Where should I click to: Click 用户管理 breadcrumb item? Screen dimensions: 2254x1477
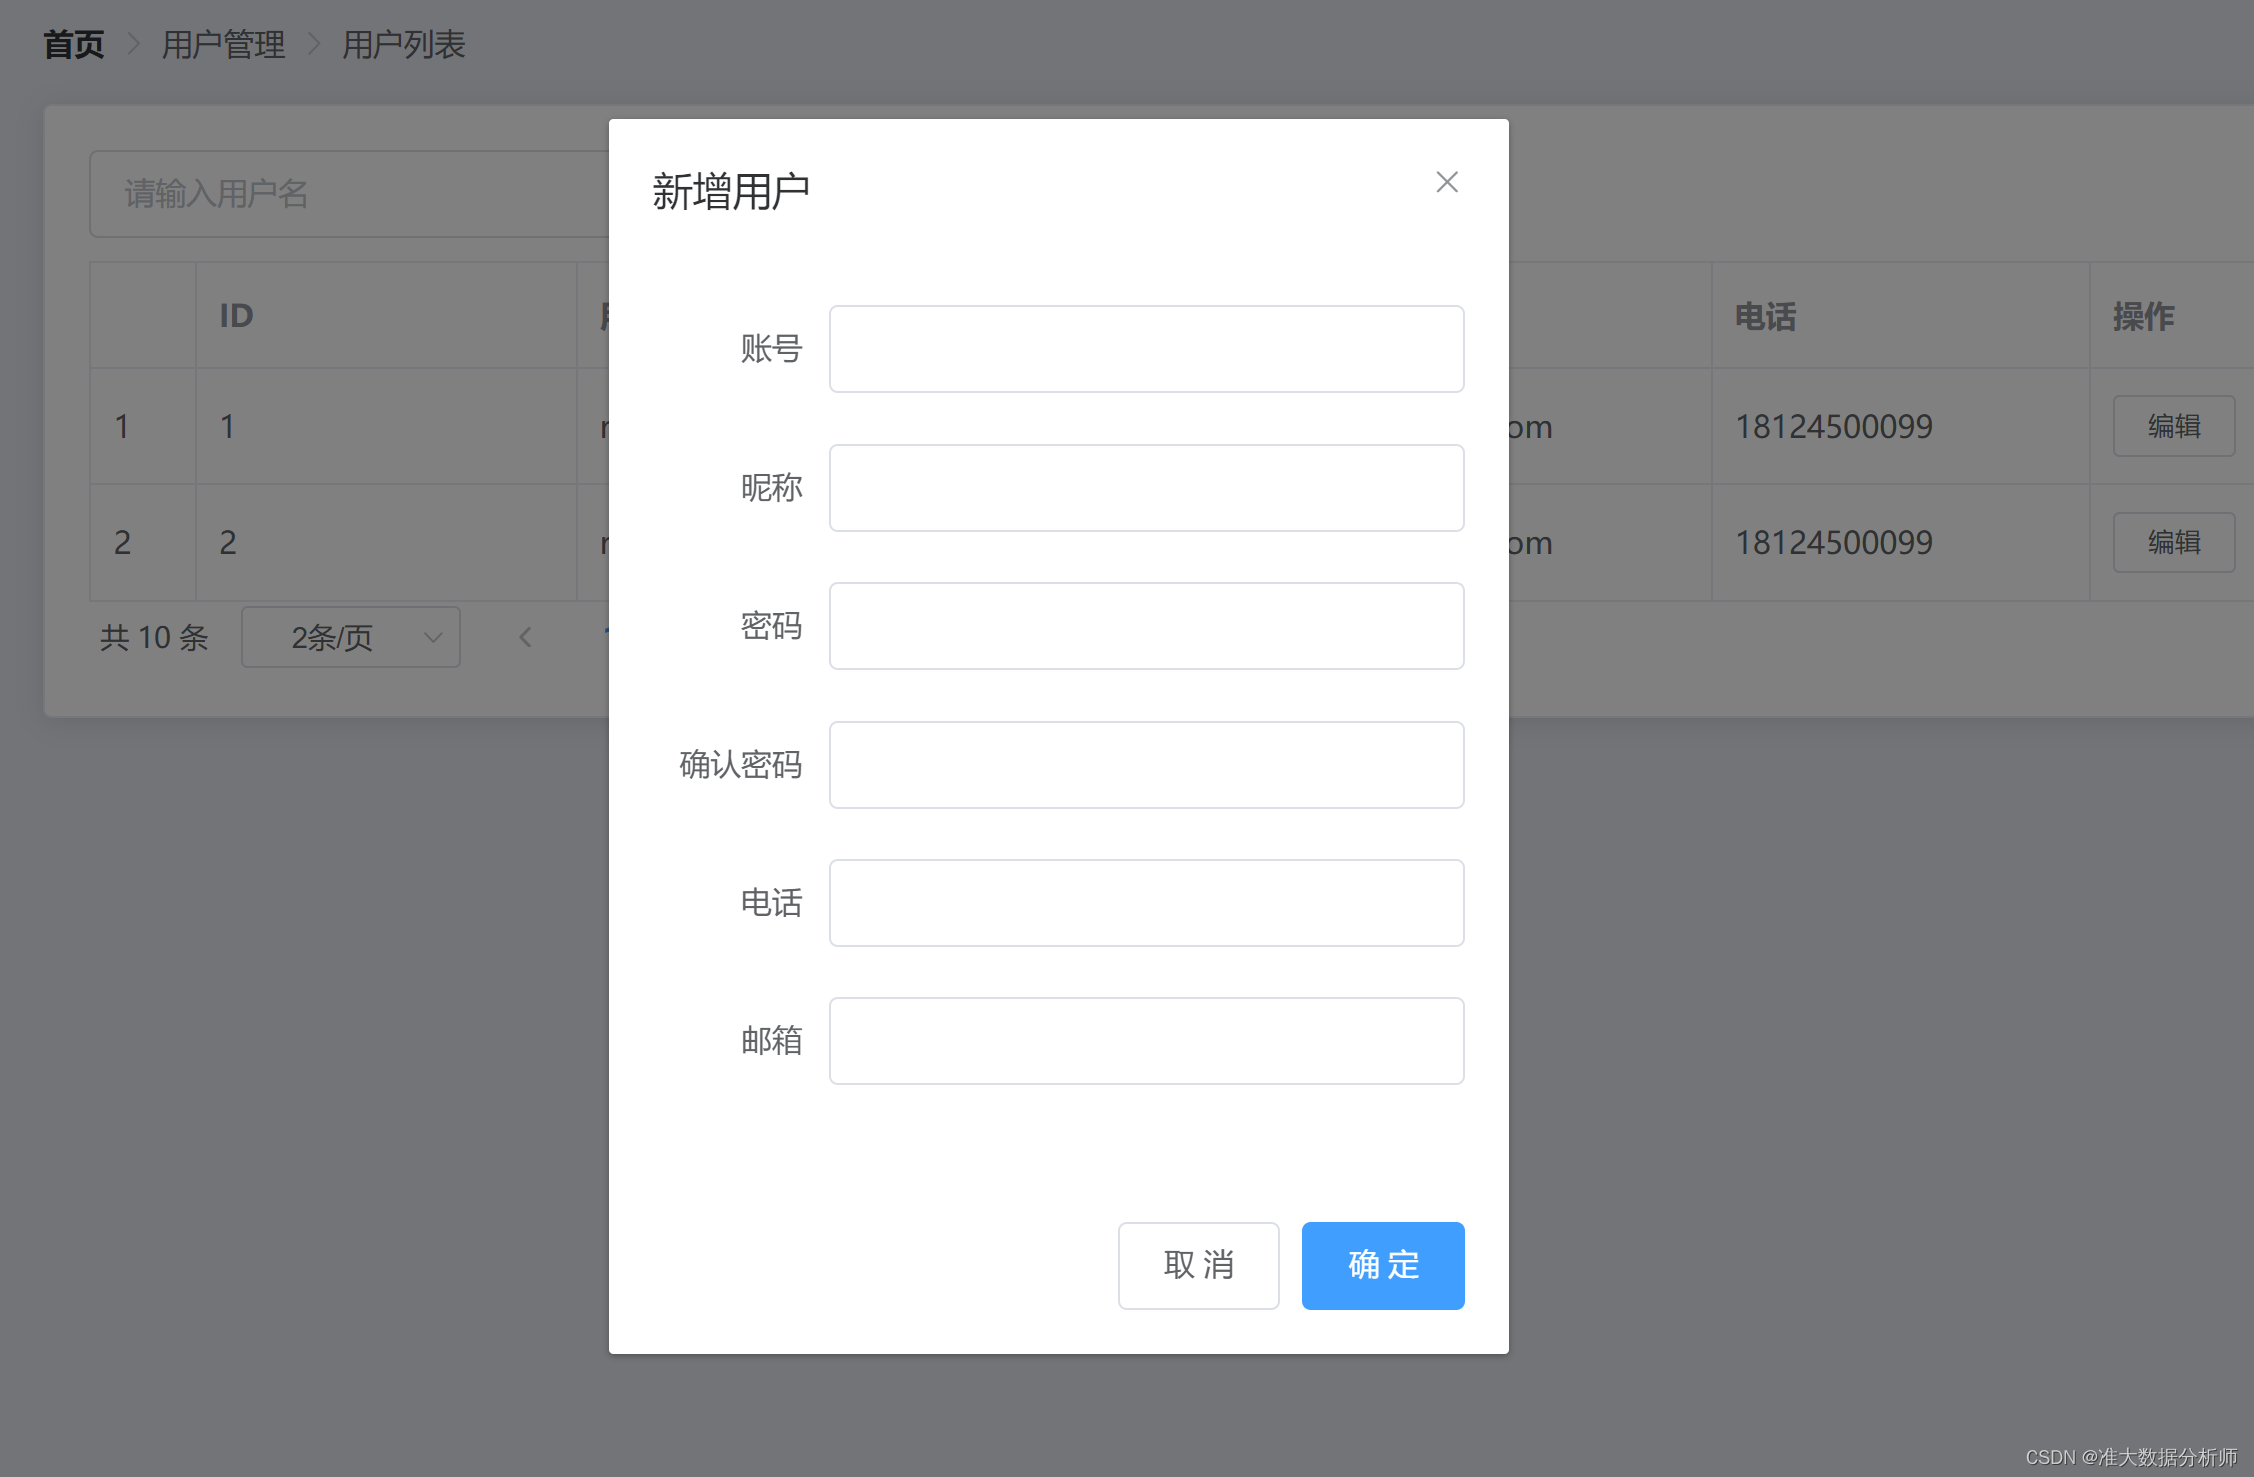(x=223, y=45)
